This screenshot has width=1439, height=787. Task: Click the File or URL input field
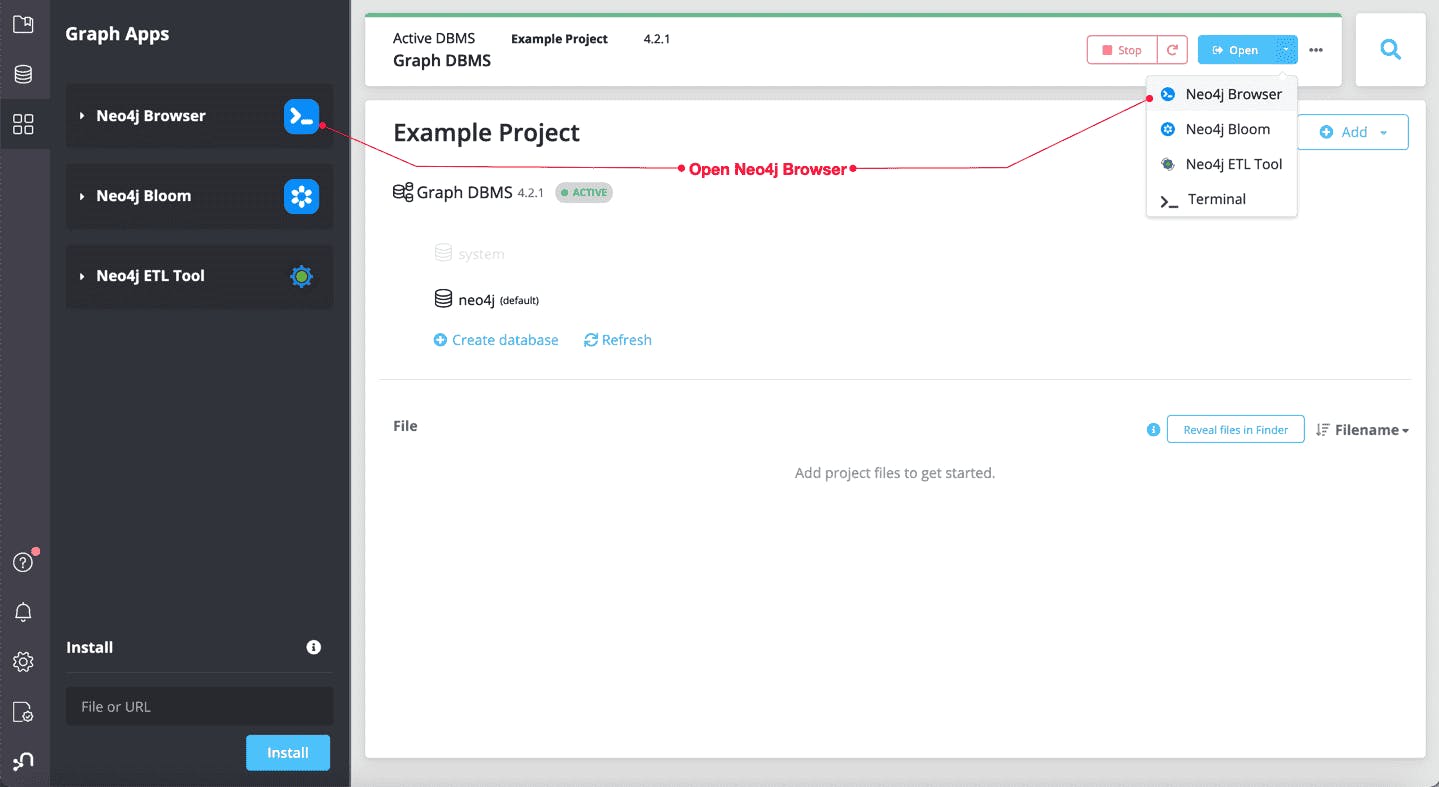coord(199,706)
